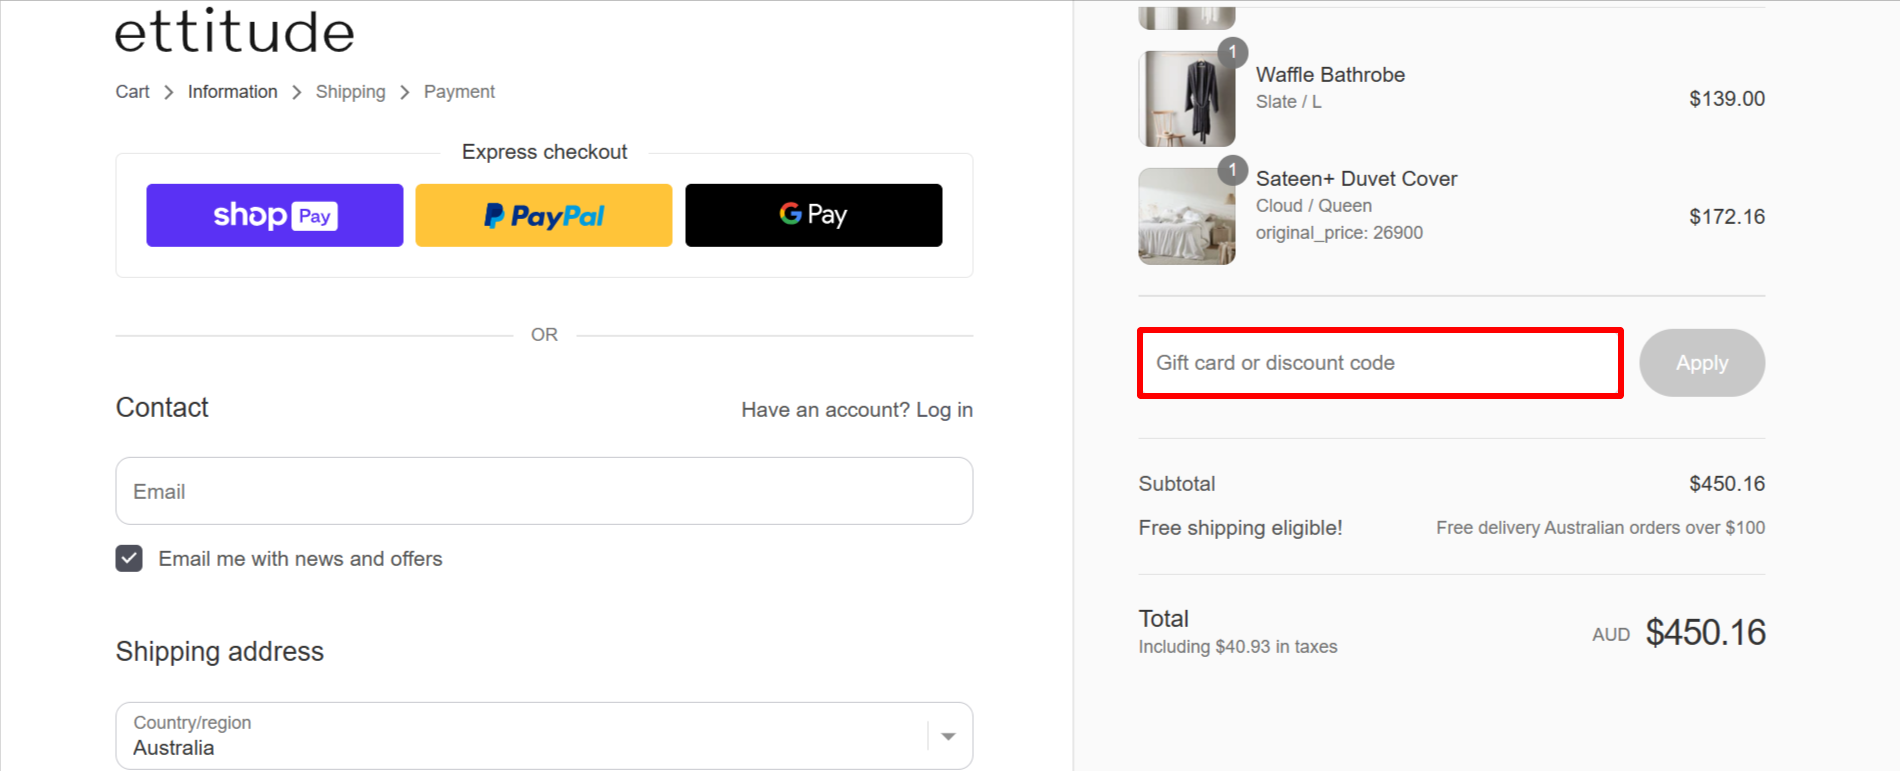Click the 'Sateen+ Duvet Cover' product name

(1356, 179)
